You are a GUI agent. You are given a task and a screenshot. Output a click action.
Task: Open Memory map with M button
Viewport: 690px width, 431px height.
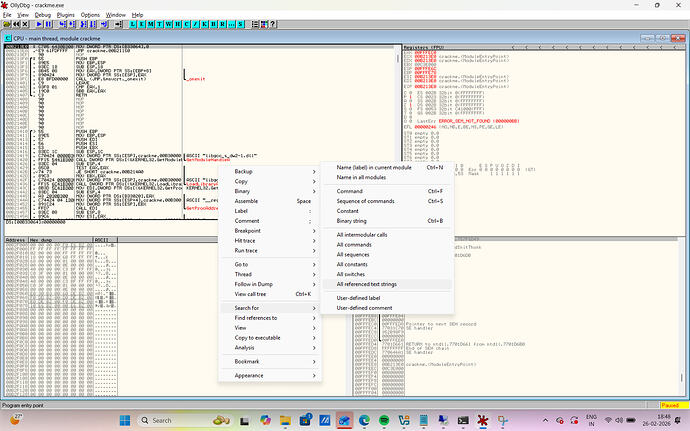click(x=150, y=24)
